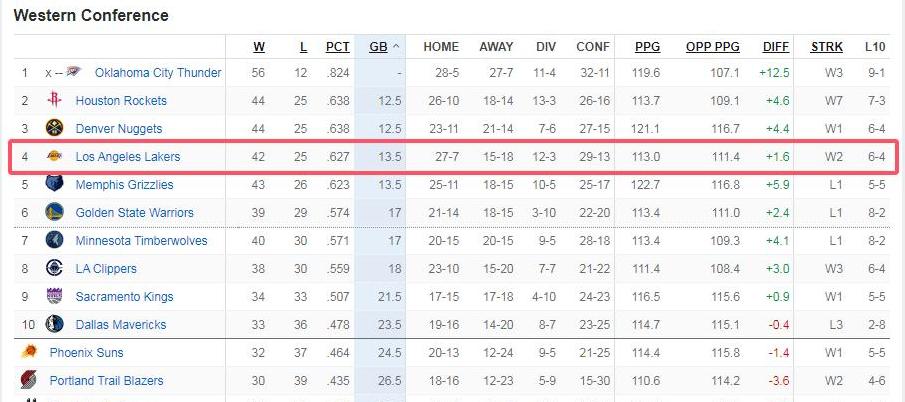Sort standings by L column header
The width and height of the screenshot is (905, 402).
[x=304, y=47]
